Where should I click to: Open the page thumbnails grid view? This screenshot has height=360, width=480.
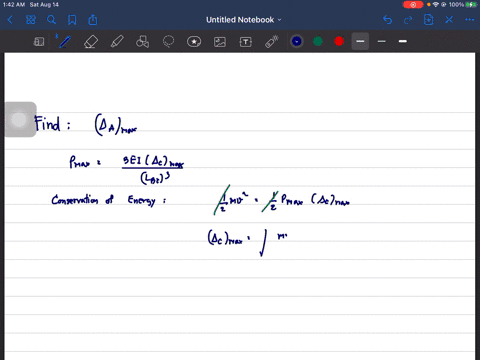[x=31, y=20]
